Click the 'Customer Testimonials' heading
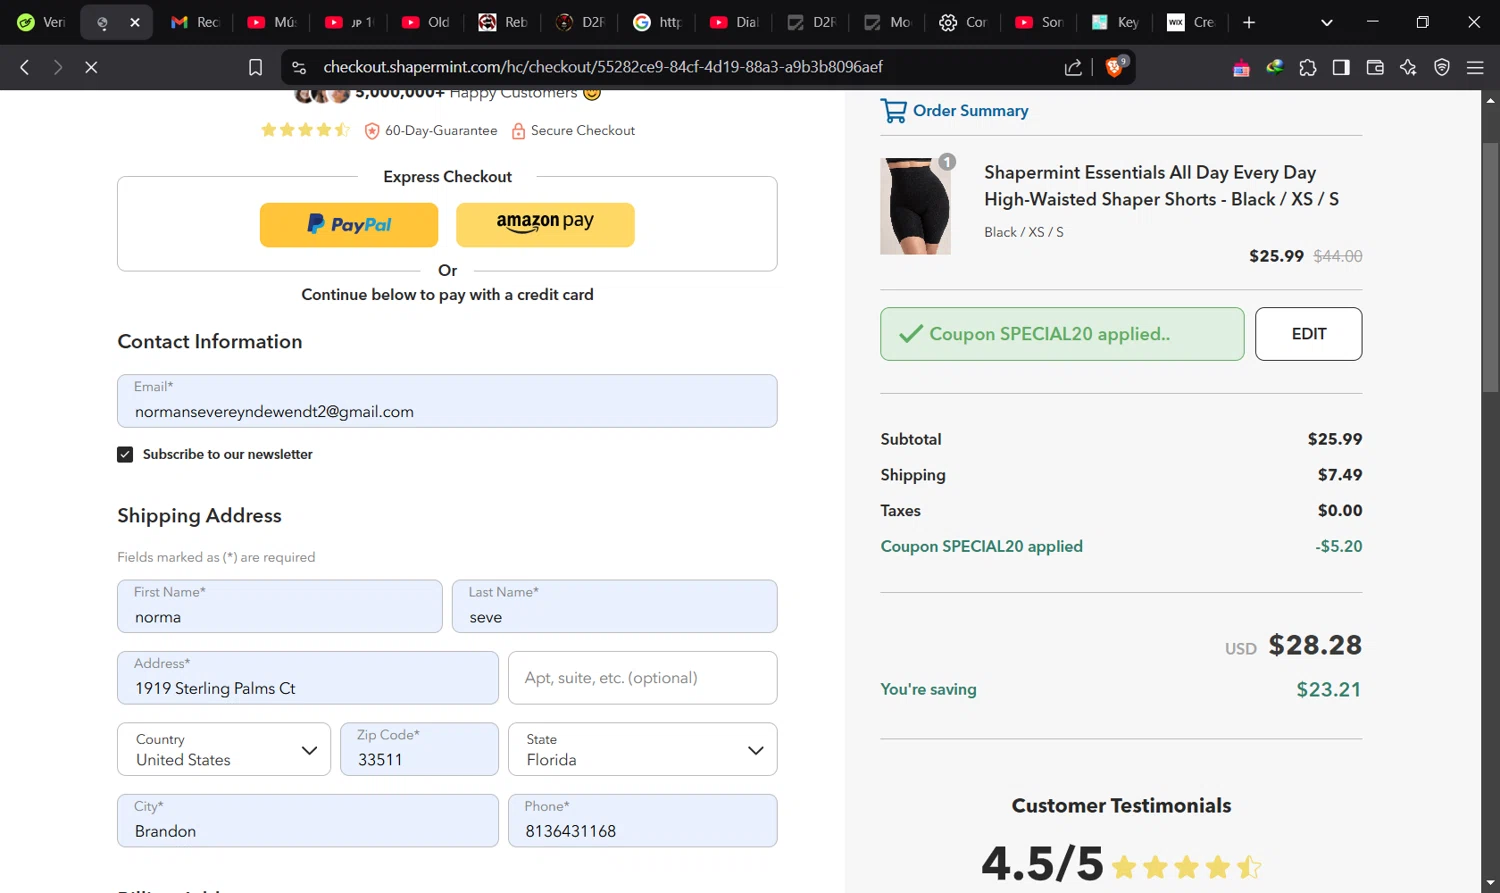This screenshot has width=1500, height=893. point(1121,806)
